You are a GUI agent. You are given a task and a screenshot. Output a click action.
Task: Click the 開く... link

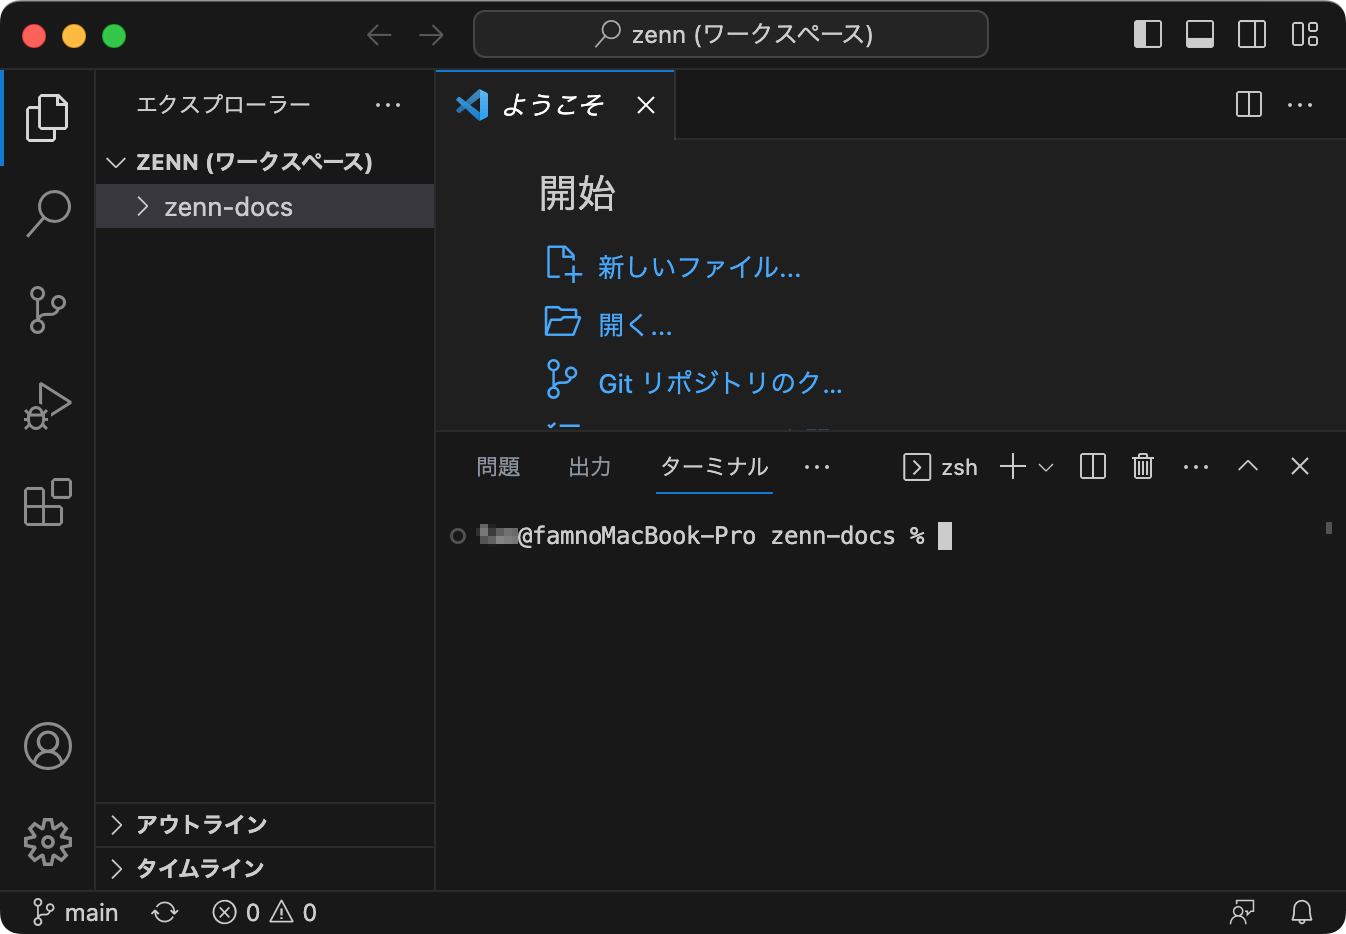pos(635,325)
